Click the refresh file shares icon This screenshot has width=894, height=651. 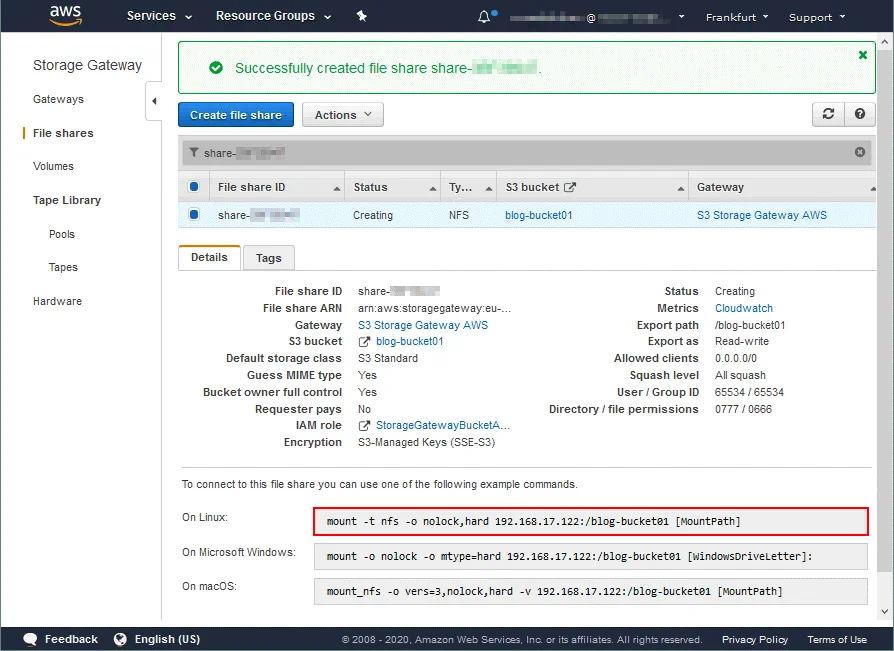click(x=828, y=114)
